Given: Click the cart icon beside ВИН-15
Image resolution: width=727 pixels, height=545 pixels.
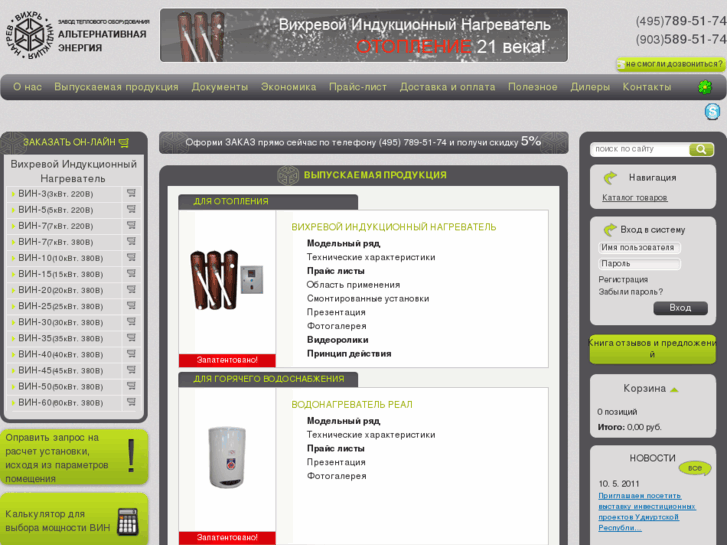Looking at the screenshot, I should 131,274.
